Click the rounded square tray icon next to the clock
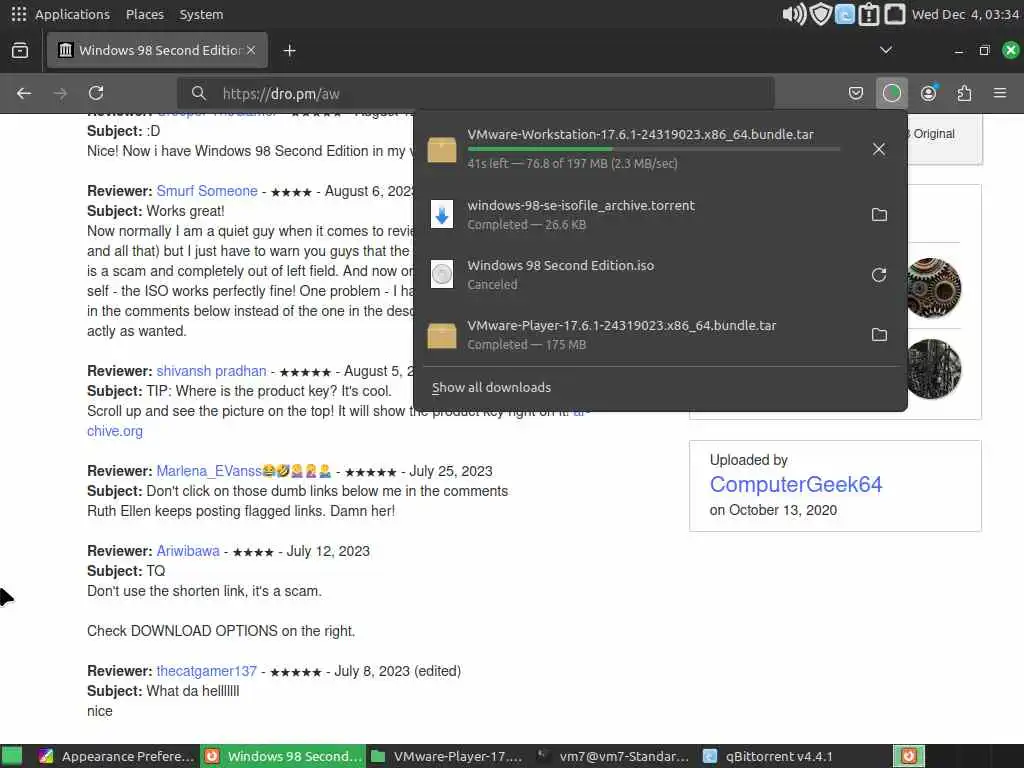Viewport: 1024px width, 768px height. coord(895,14)
